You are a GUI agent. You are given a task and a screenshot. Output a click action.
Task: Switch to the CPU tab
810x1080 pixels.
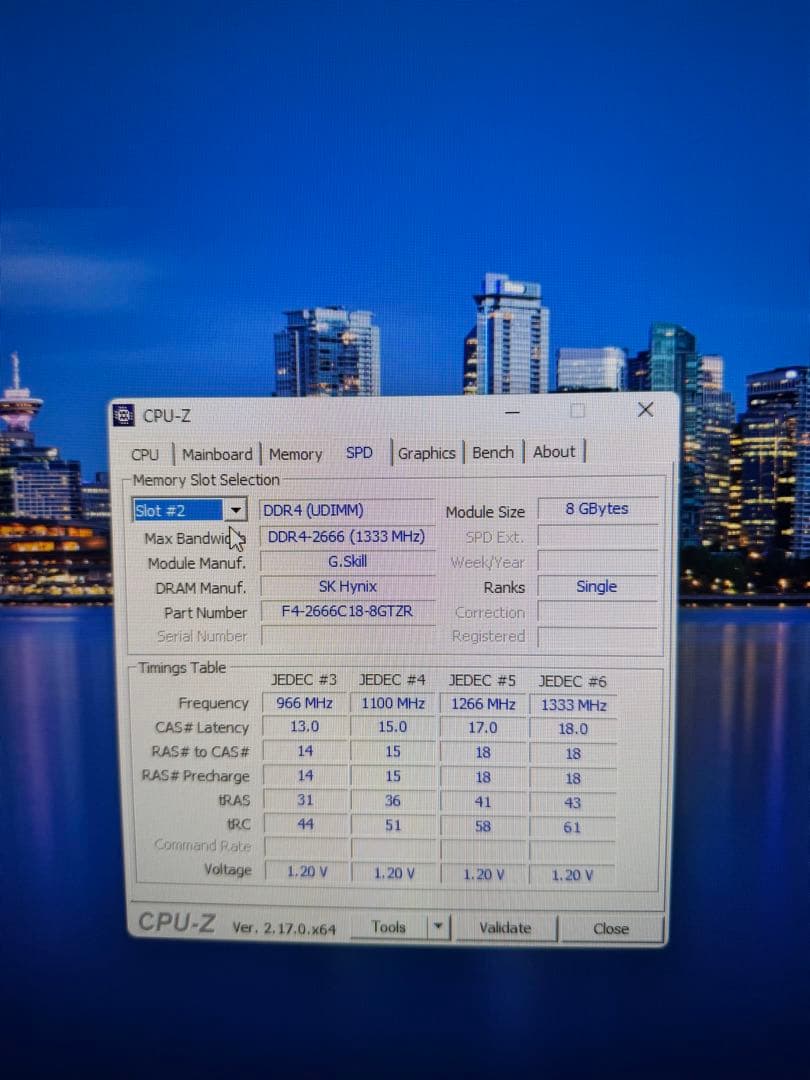(x=146, y=454)
